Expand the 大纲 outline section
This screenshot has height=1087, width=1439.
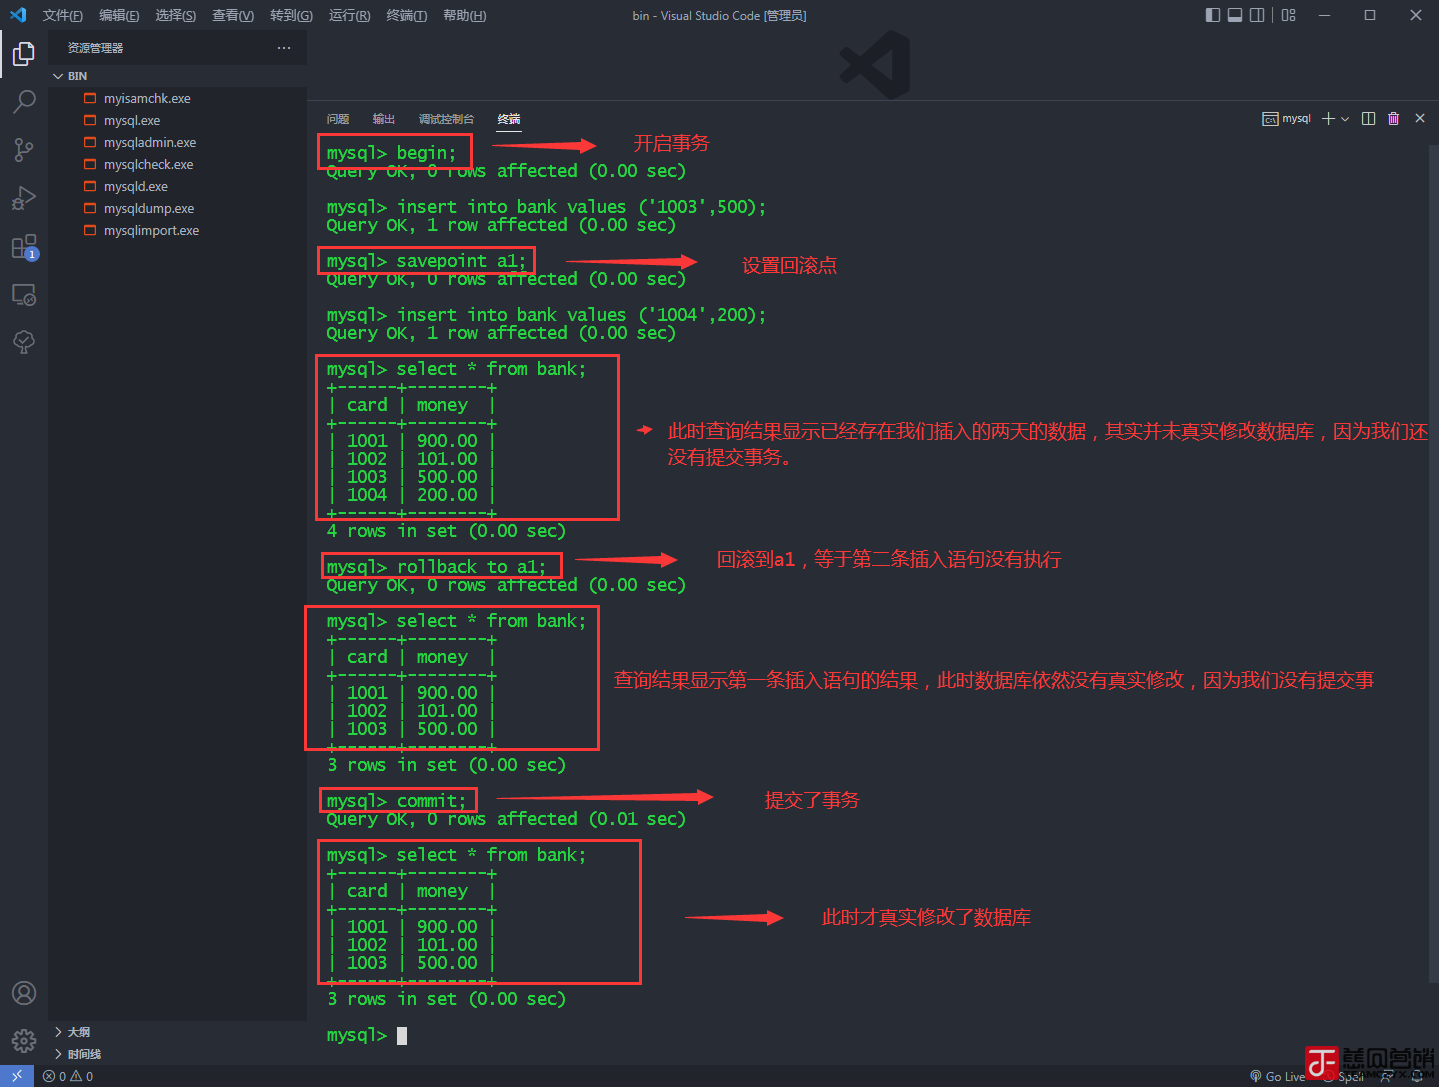[x=178, y=1032]
